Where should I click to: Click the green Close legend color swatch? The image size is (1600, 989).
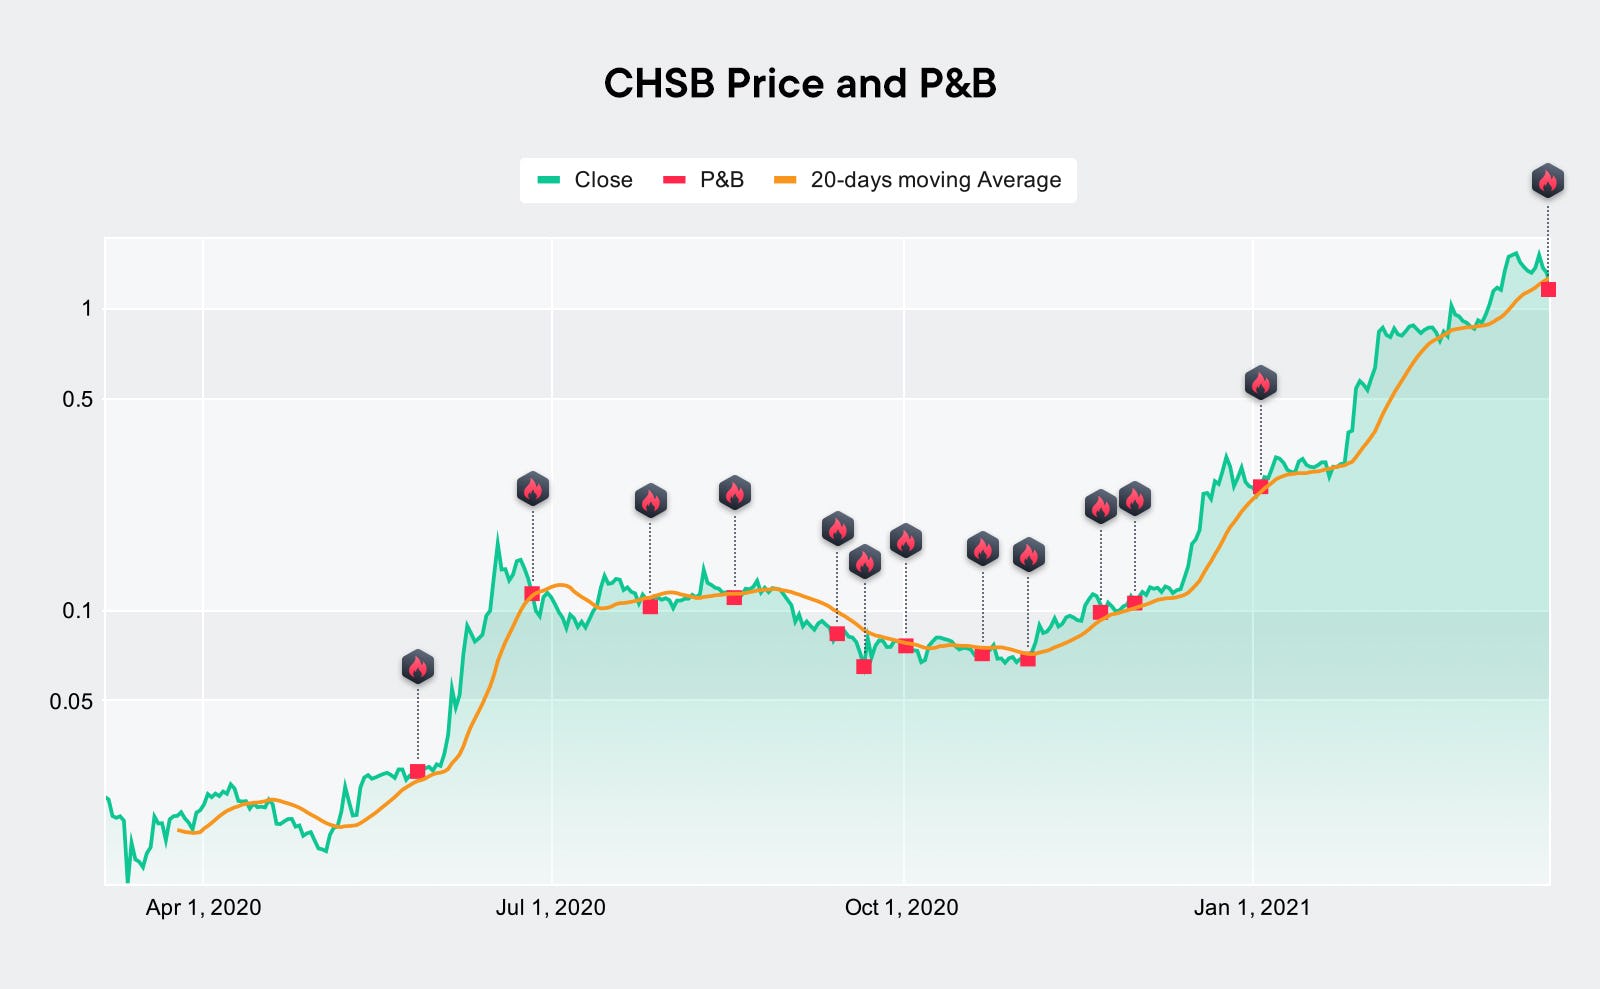[548, 180]
